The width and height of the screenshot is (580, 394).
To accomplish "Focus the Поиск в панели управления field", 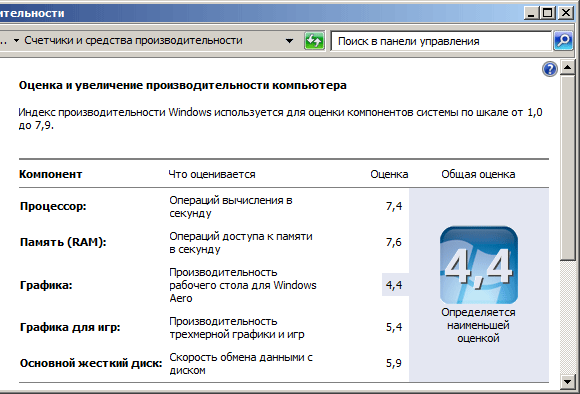I will (x=441, y=41).
